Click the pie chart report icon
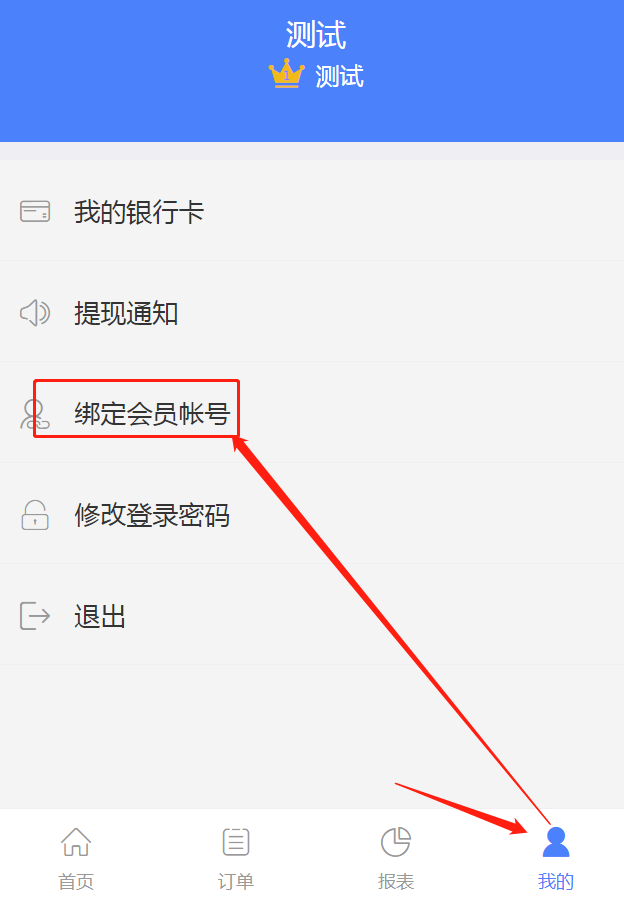This screenshot has height=902, width=624. coord(396,842)
